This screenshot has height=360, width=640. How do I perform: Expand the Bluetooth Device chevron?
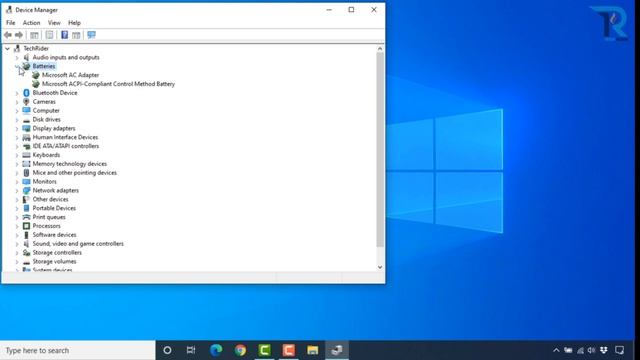coord(17,93)
